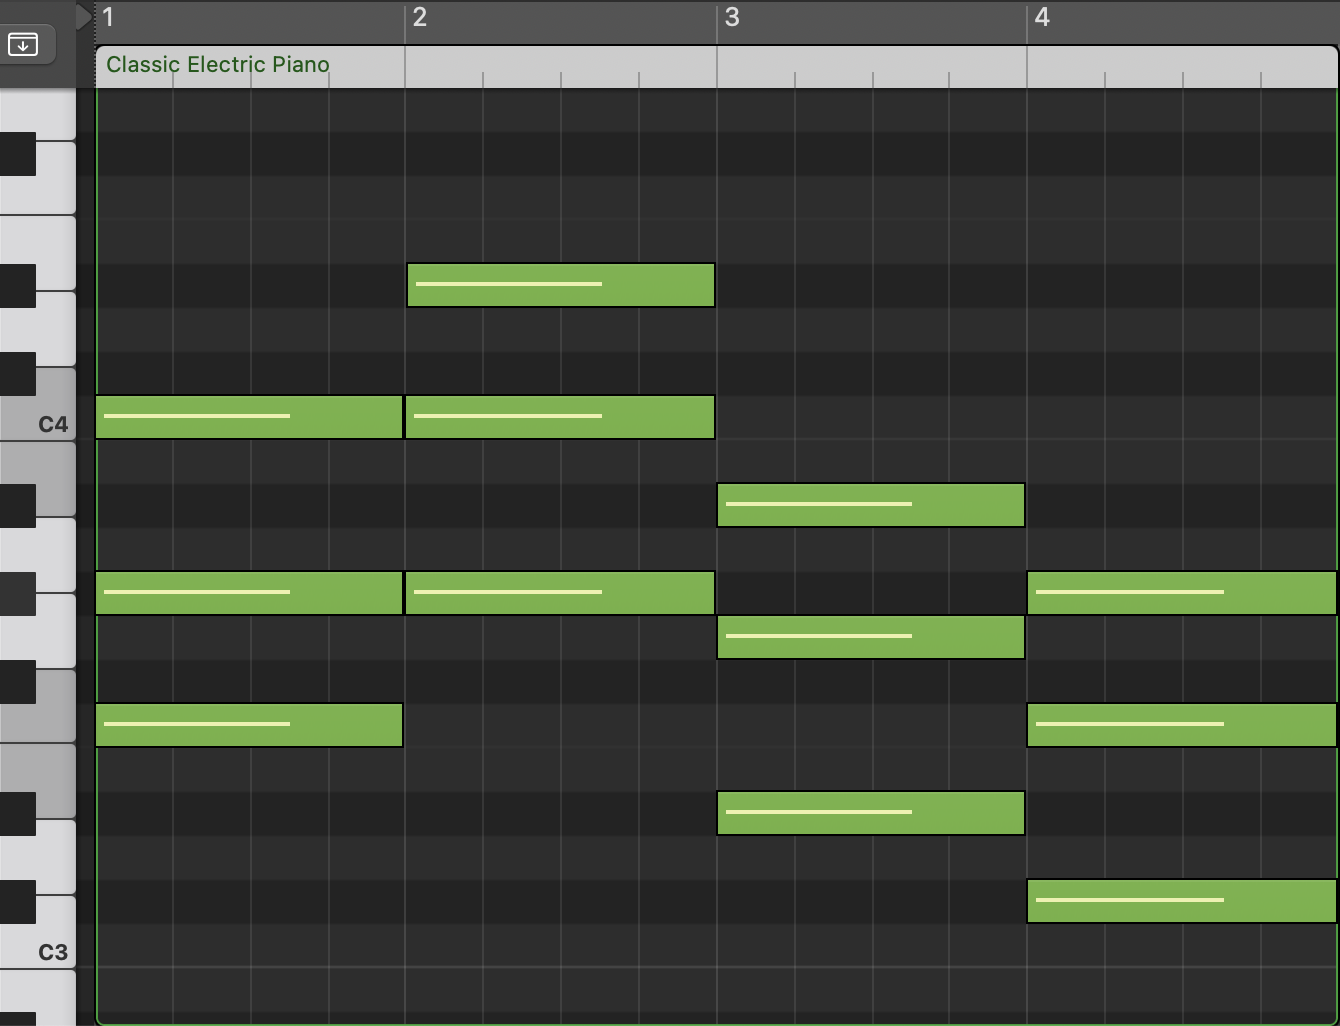
Task: Click bar 2 marker in the ruler
Action: 419,18
